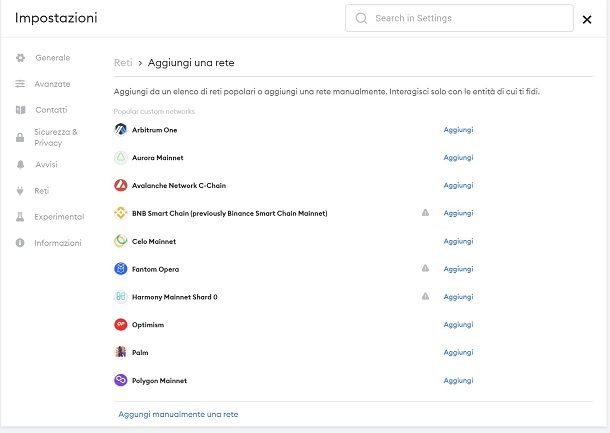
Task: Click the Avanzate sliders icon
Action: [x=20, y=84]
